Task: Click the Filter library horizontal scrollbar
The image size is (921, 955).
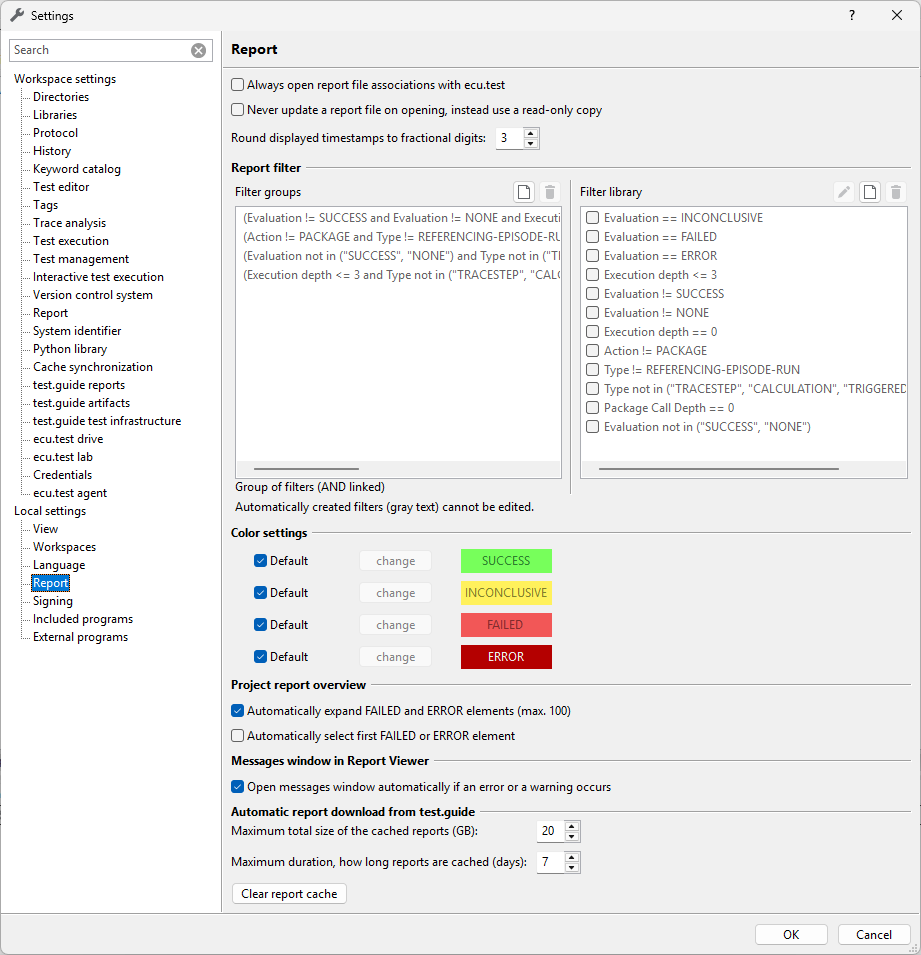Action: pos(719,468)
